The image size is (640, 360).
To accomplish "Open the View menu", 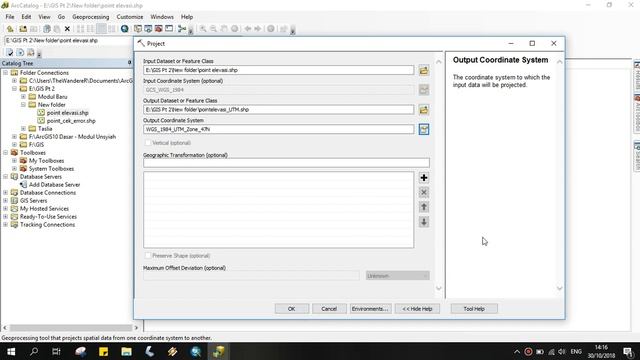I will click(x=44, y=17).
